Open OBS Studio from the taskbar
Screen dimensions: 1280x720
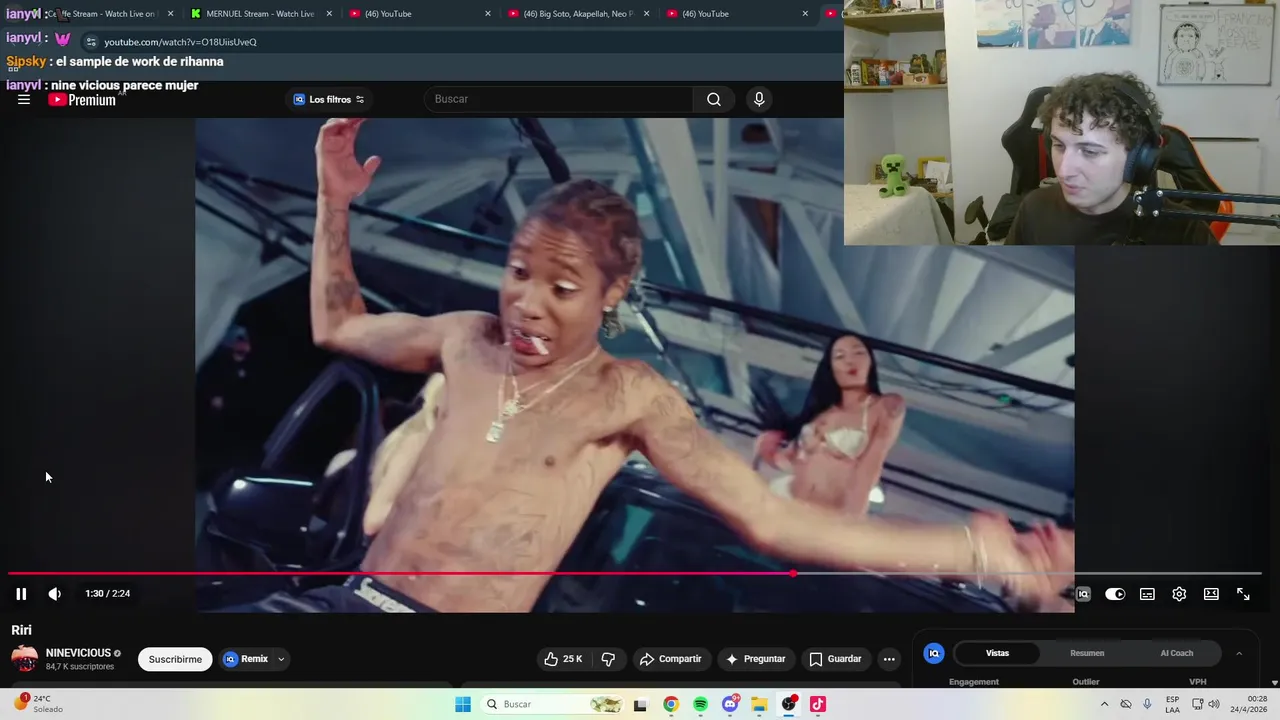point(789,704)
